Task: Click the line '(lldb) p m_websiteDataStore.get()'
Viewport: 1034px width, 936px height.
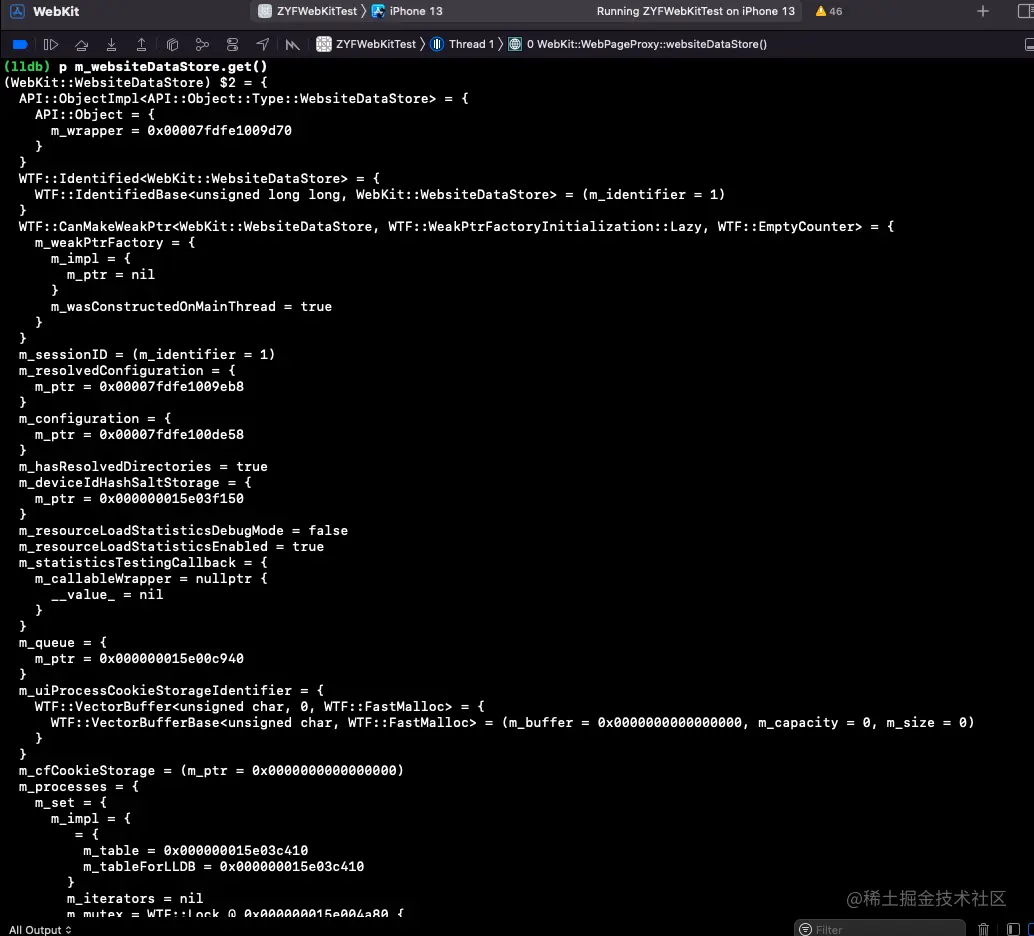Action: [x=135, y=67]
